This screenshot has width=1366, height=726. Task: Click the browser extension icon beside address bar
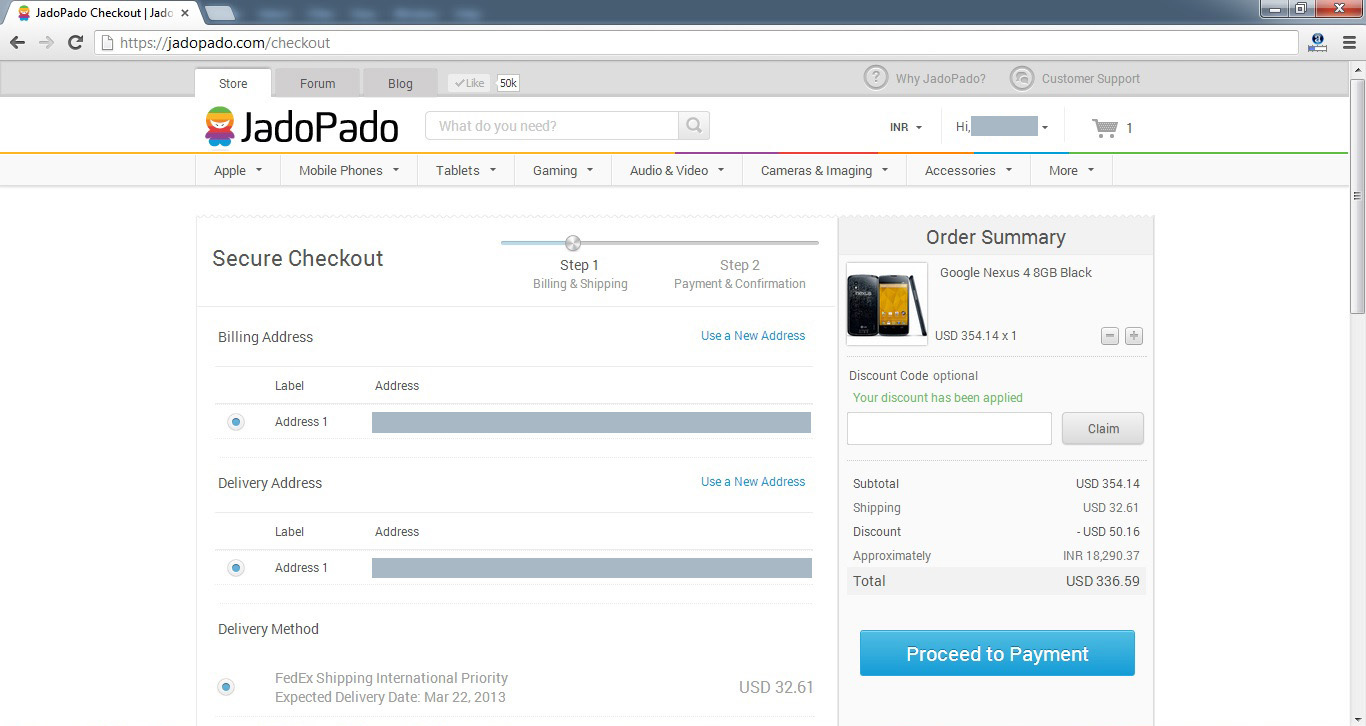click(1318, 43)
